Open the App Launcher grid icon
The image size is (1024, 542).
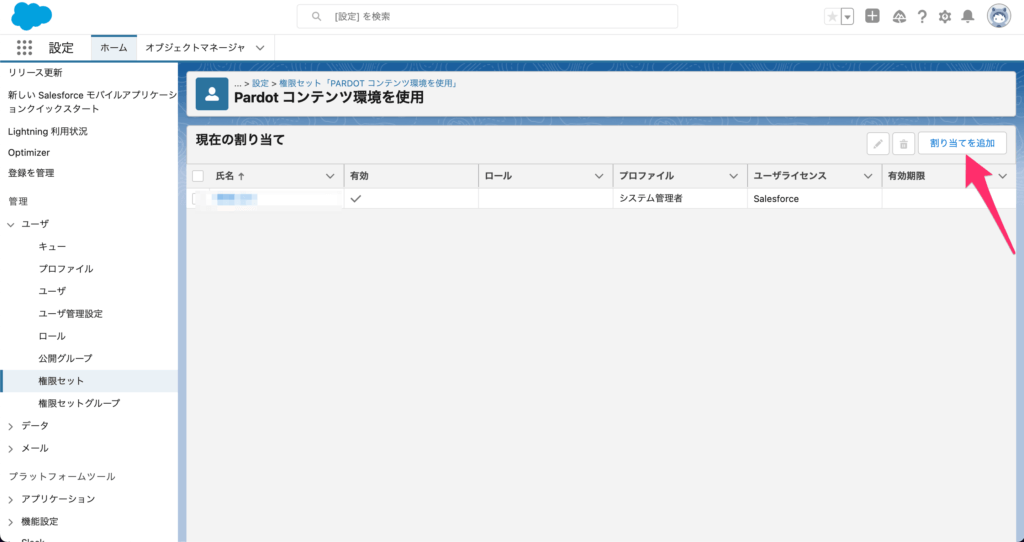[24, 48]
